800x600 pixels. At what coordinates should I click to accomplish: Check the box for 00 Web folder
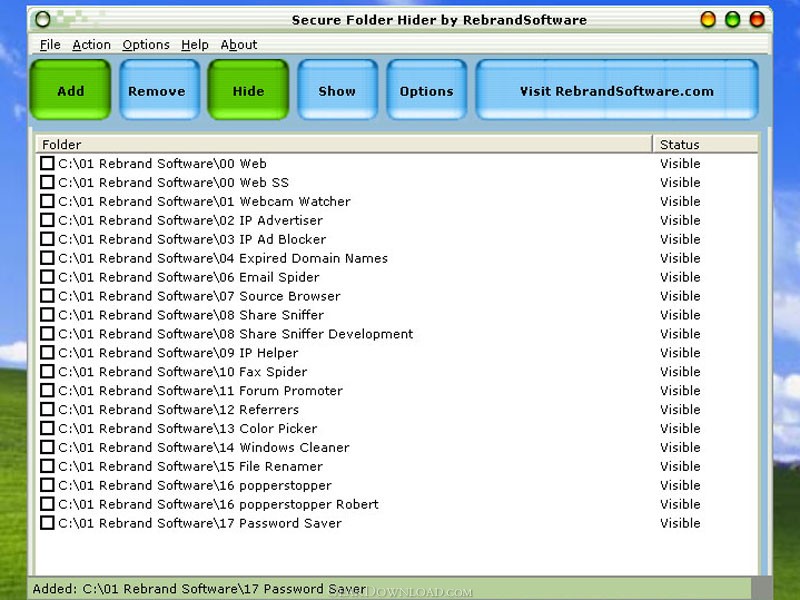pos(47,163)
